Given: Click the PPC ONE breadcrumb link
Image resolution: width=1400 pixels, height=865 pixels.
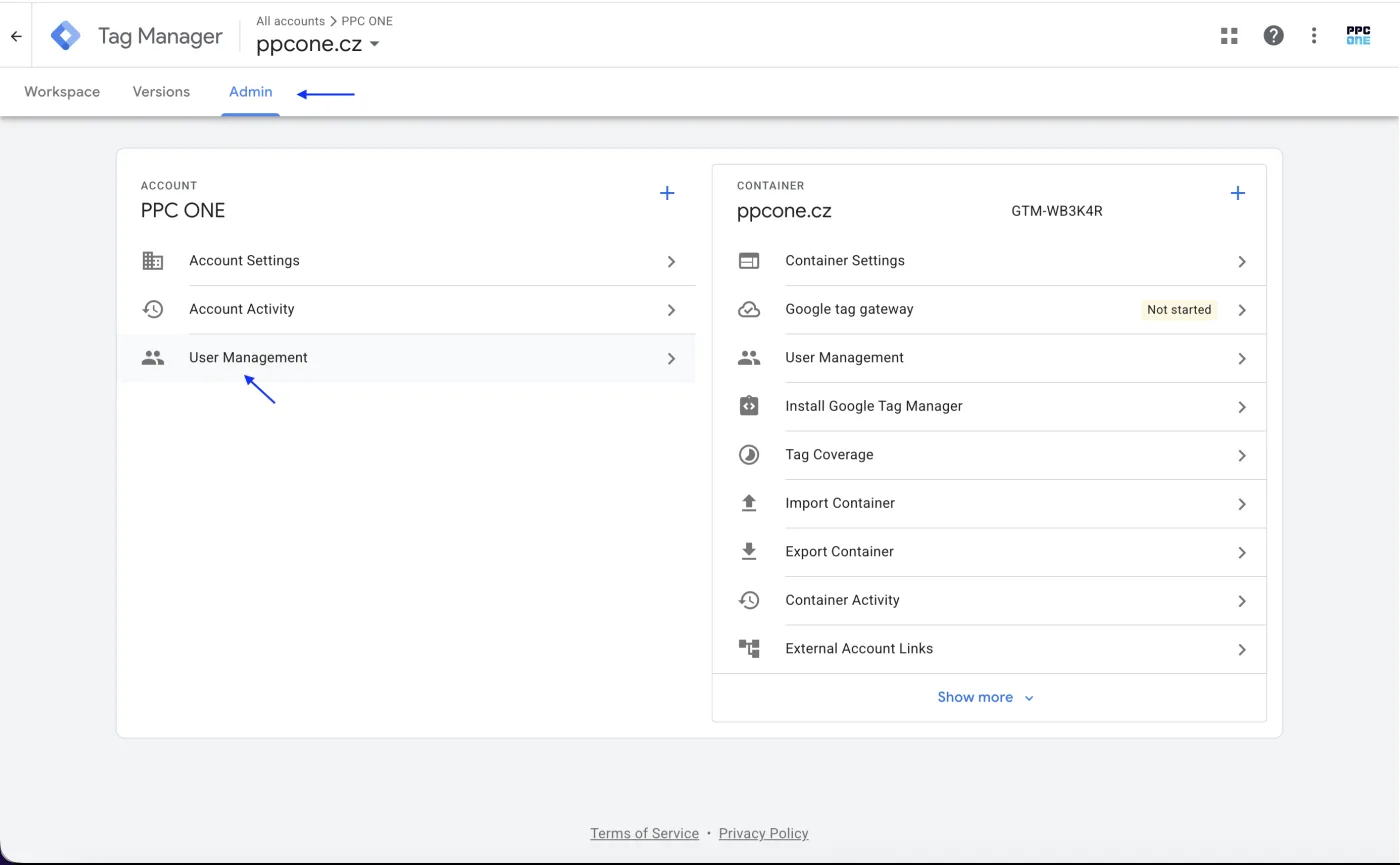Looking at the screenshot, I should click(367, 21).
